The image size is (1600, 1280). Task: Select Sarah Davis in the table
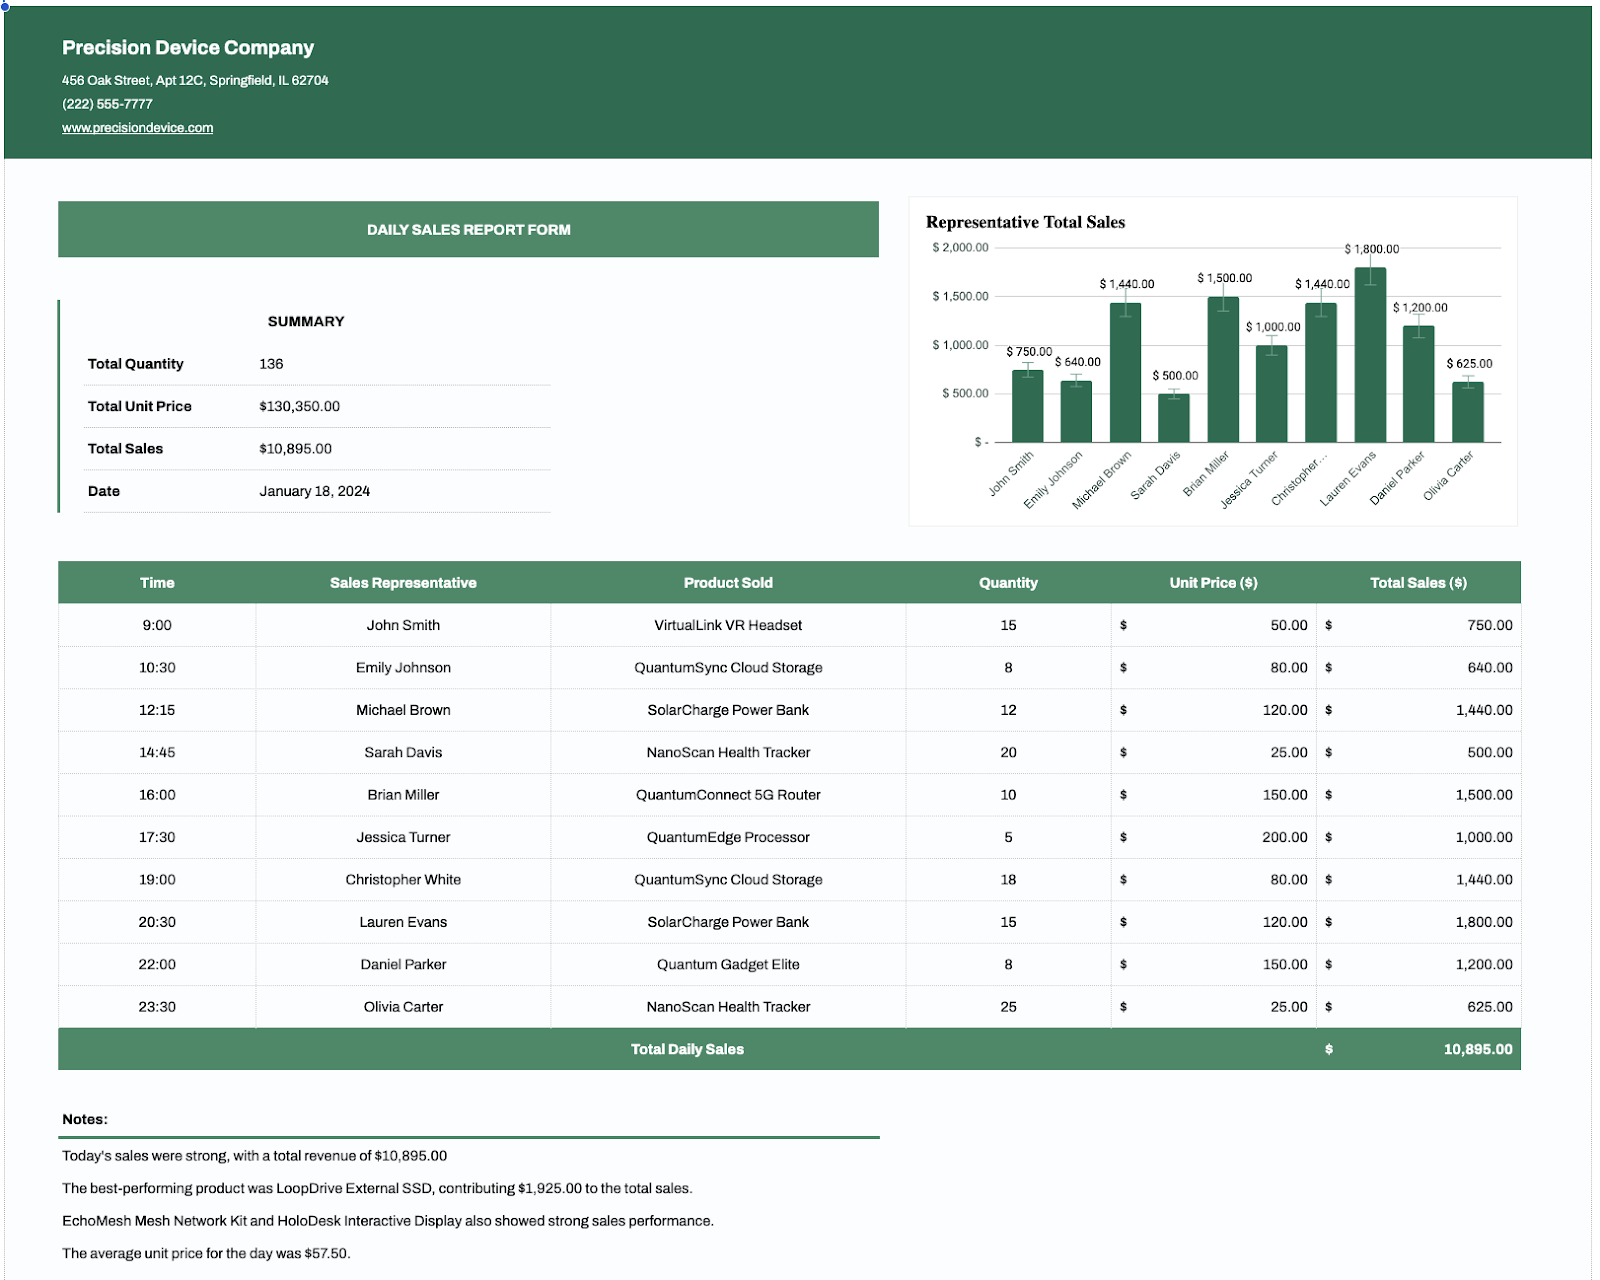[403, 752]
